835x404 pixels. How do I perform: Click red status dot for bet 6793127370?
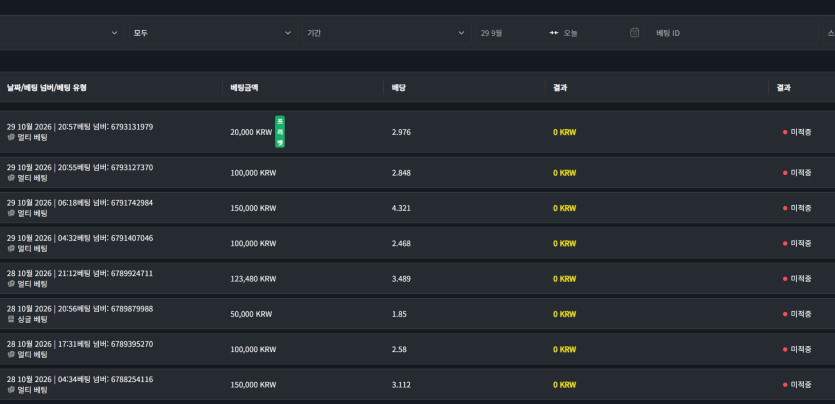[785, 172]
